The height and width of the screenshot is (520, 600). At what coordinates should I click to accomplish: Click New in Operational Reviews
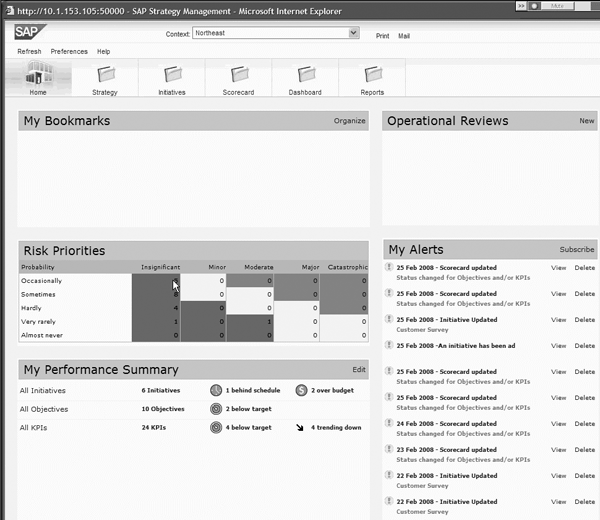(586, 121)
